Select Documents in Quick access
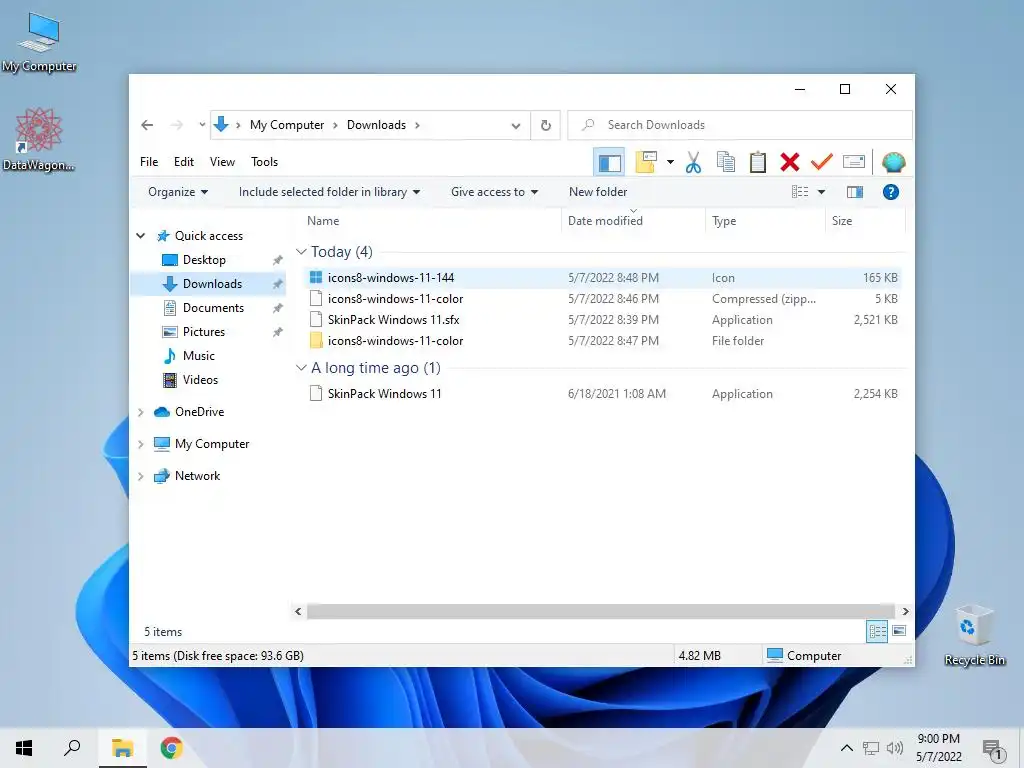Screen dimensions: 1024x768 pos(213,308)
